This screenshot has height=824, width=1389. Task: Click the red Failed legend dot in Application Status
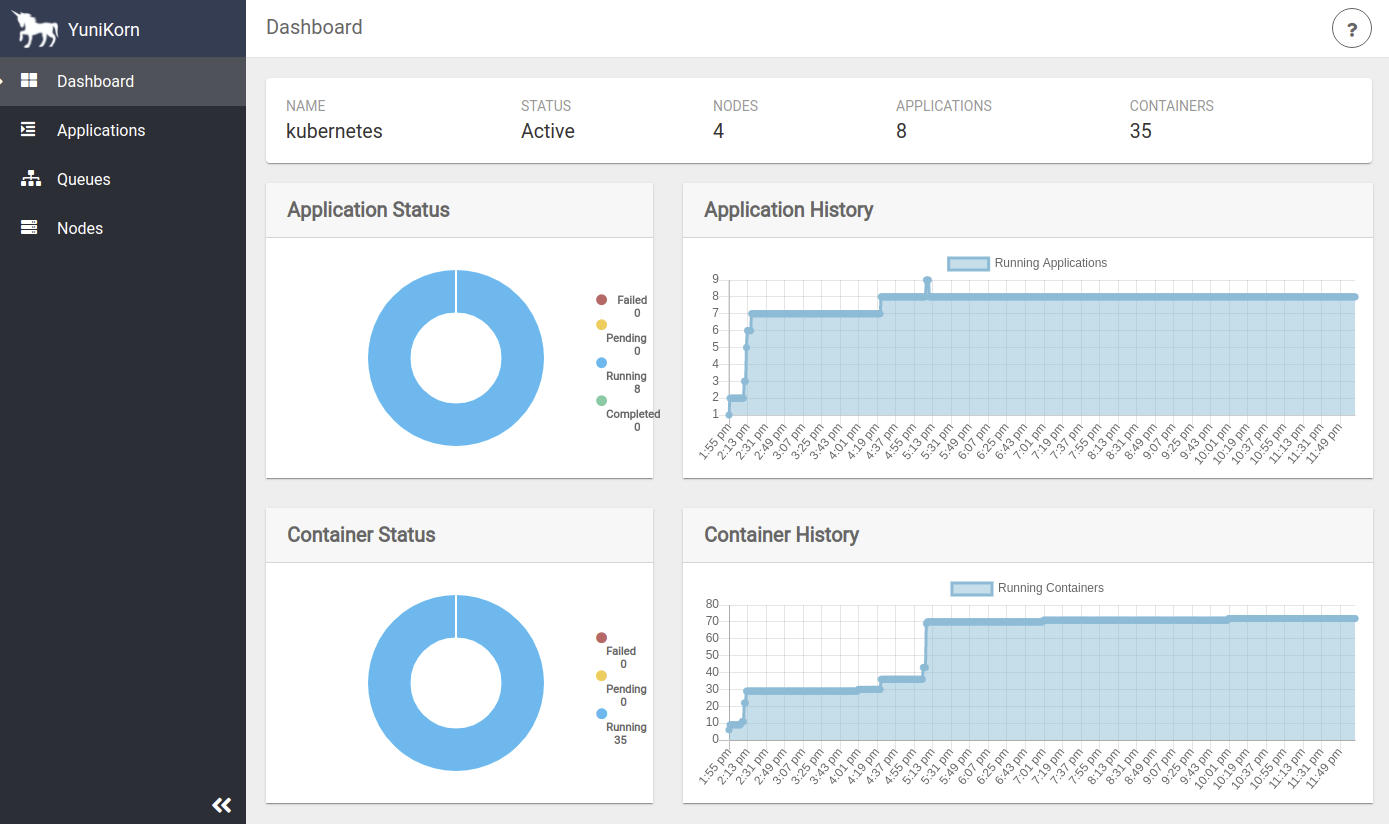[x=601, y=299]
